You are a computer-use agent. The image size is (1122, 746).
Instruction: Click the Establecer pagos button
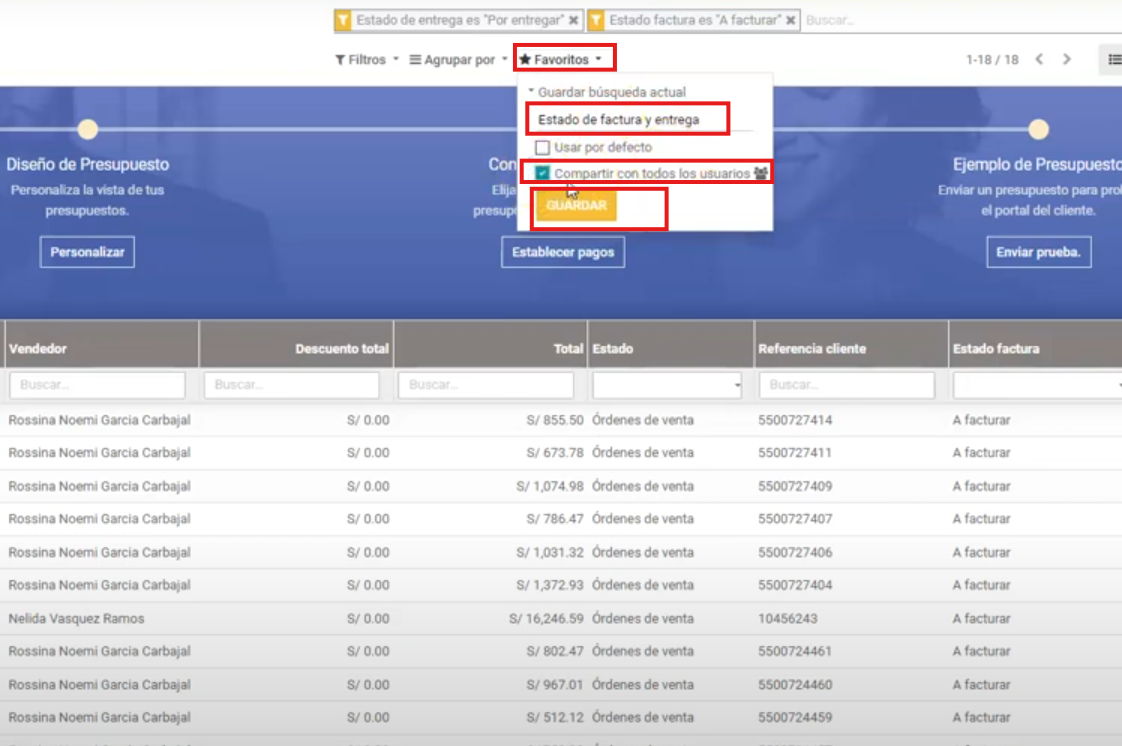point(563,252)
